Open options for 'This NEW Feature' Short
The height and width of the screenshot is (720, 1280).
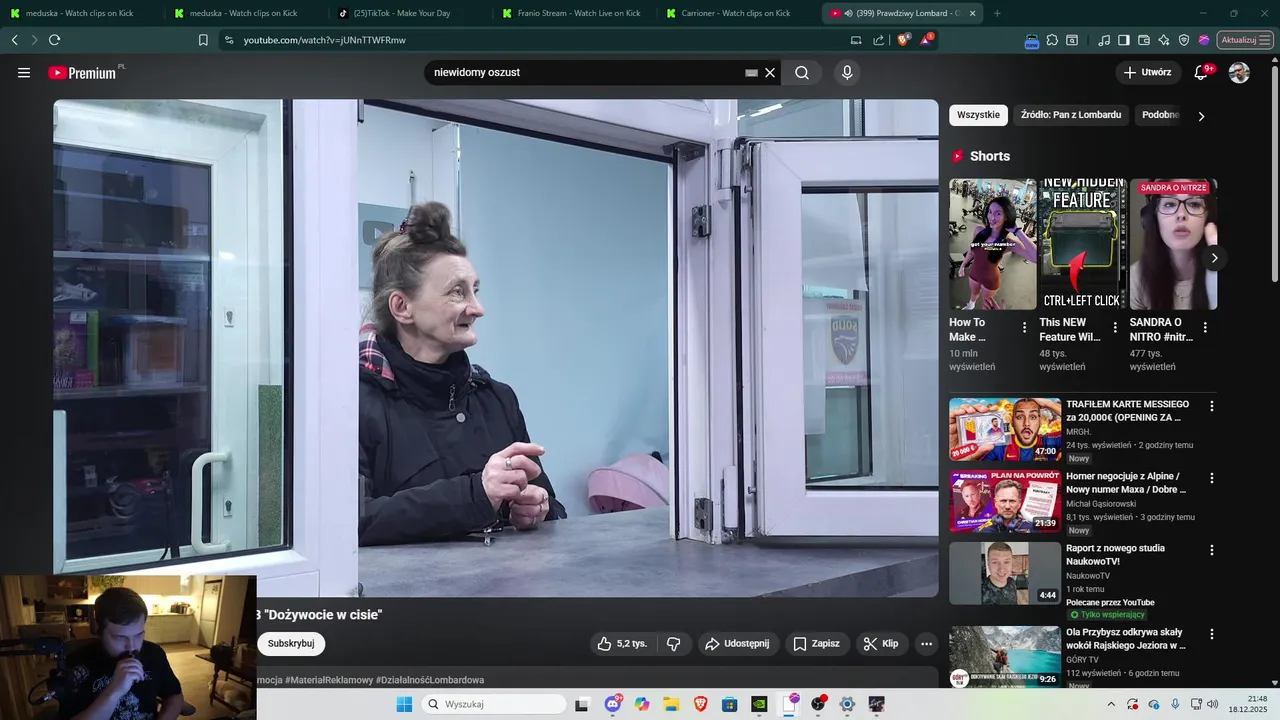click(1115, 328)
